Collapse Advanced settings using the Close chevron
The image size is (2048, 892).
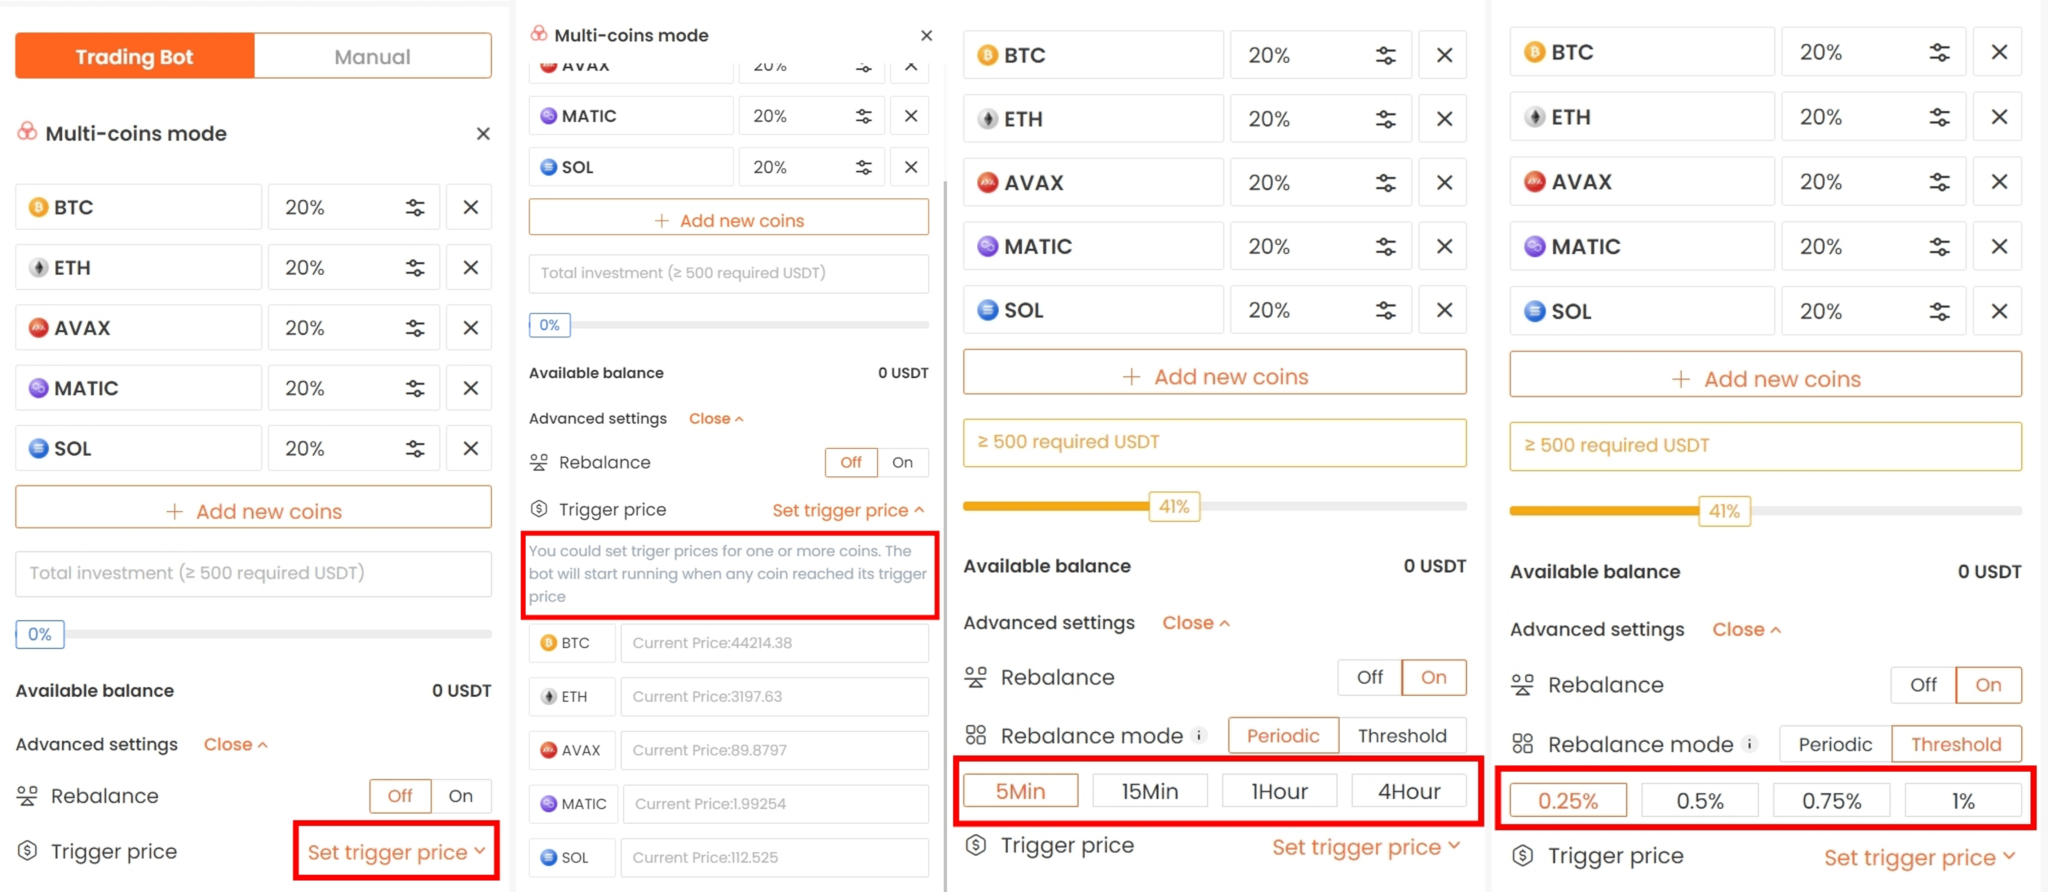click(235, 744)
